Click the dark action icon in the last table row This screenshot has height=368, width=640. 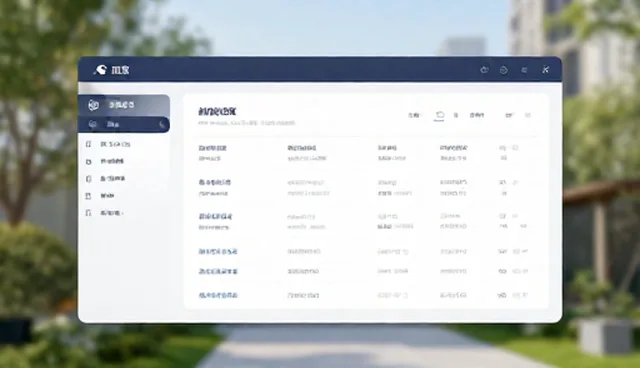pos(502,295)
